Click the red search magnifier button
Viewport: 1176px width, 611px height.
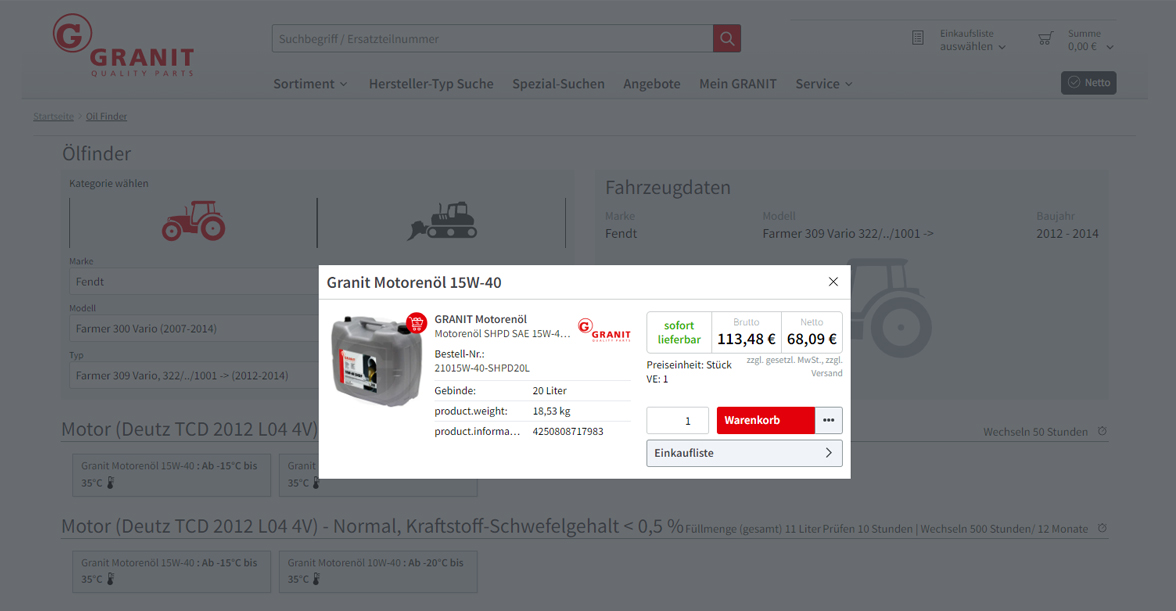(726, 39)
